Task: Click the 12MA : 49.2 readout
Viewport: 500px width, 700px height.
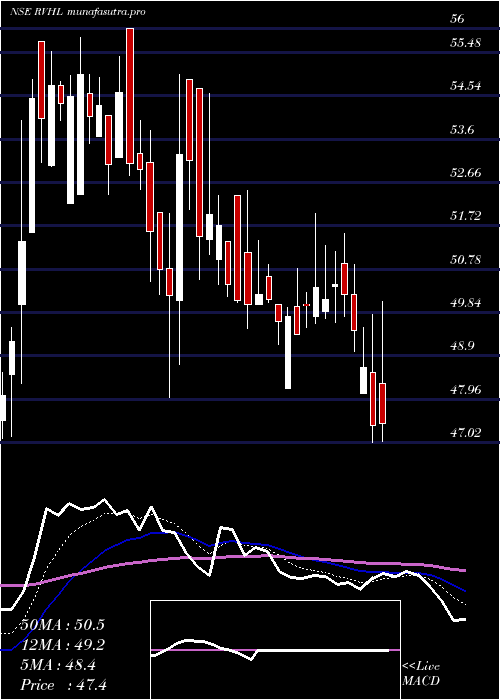Action: [62, 645]
